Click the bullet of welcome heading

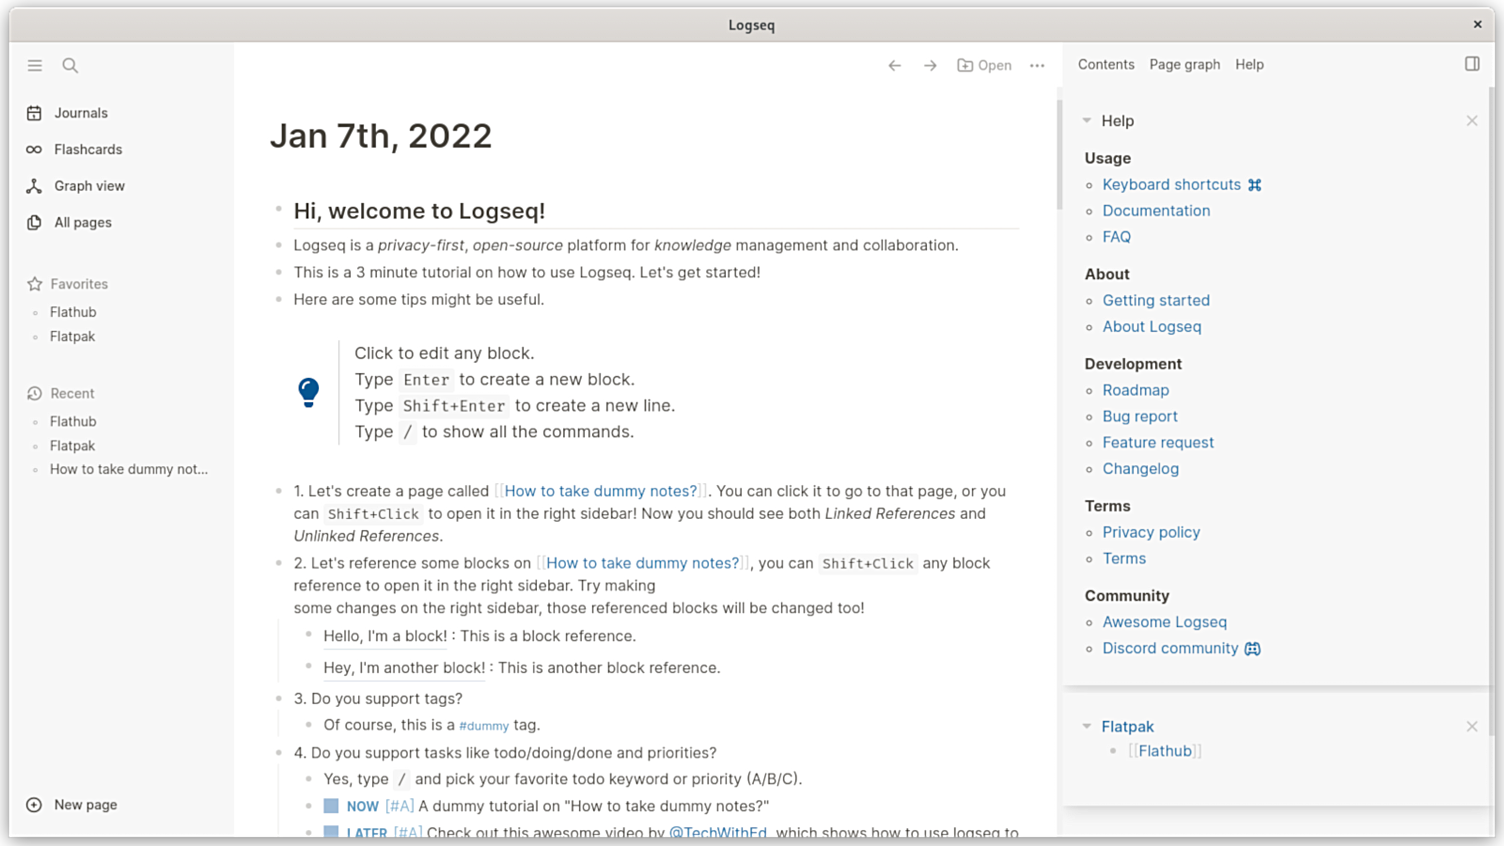[278, 210]
